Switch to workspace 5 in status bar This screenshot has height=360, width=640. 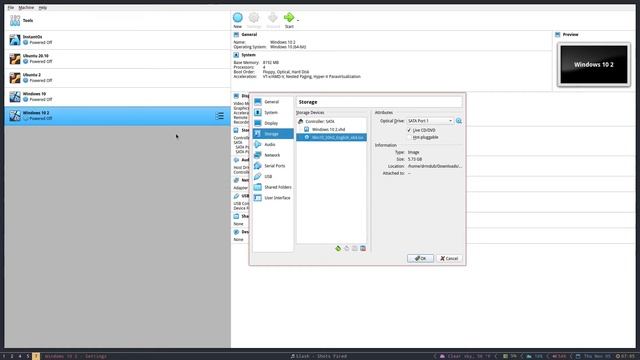coord(28,356)
